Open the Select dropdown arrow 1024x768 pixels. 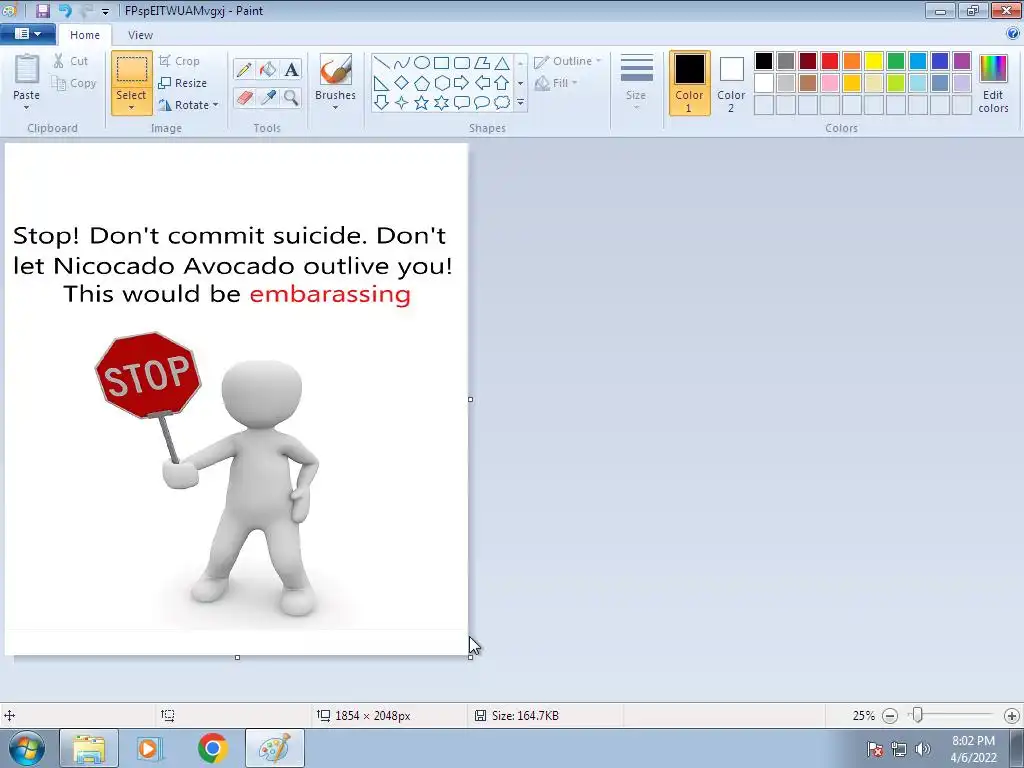coord(131,108)
